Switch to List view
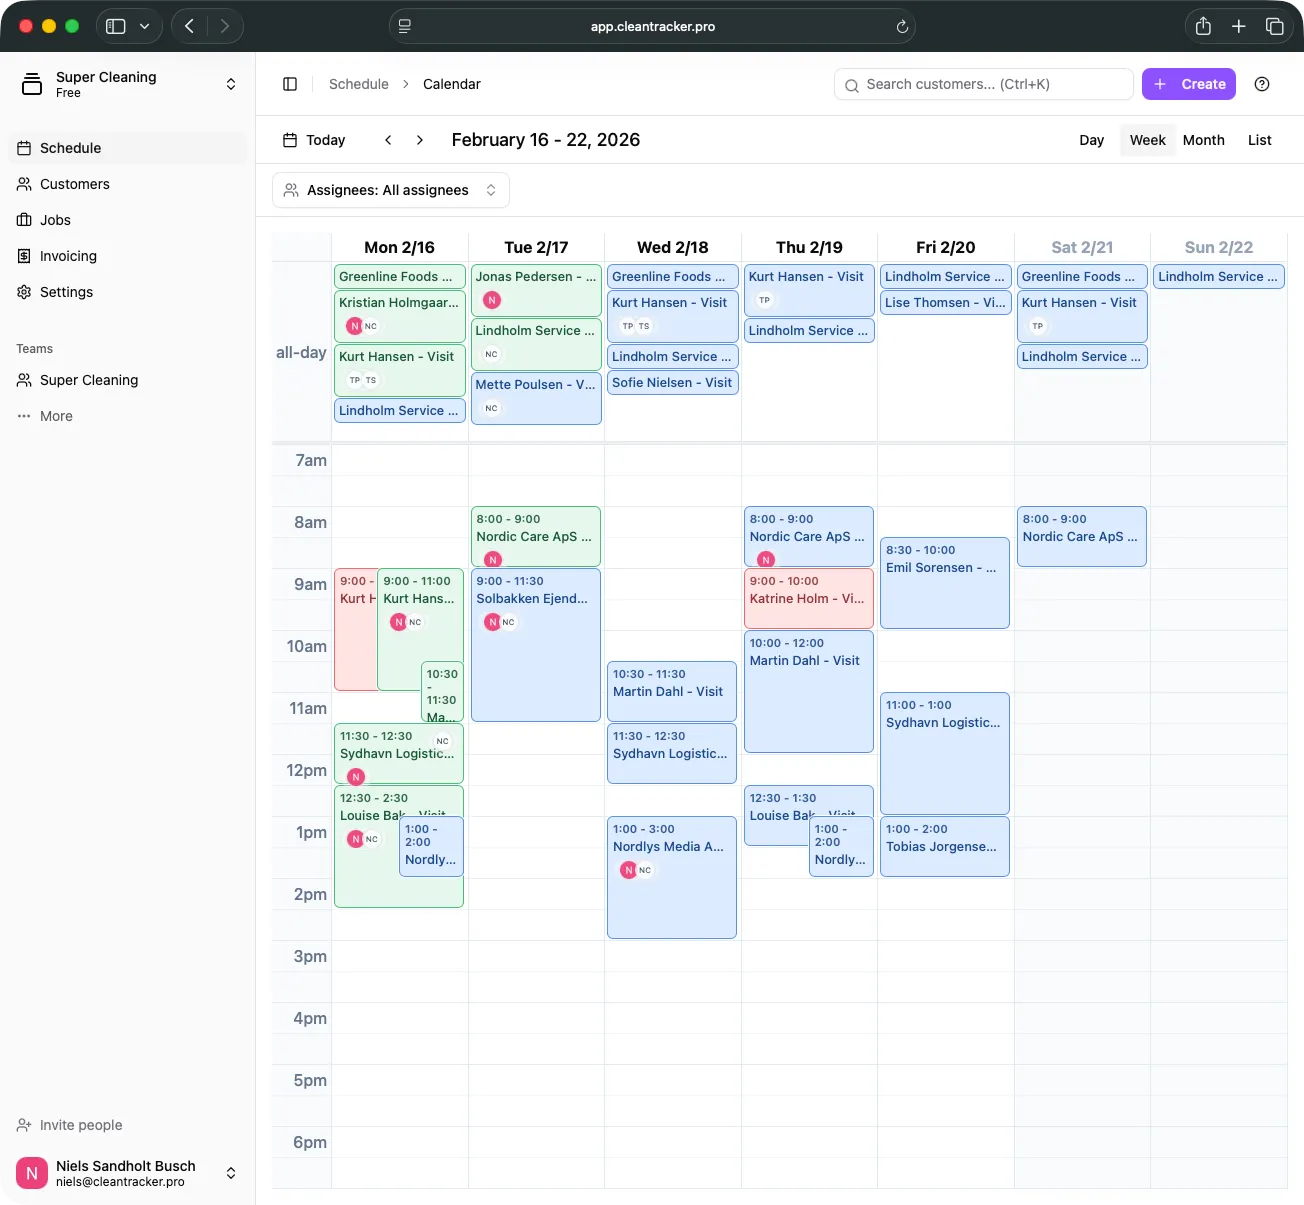This screenshot has width=1304, height=1205. click(x=1259, y=140)
